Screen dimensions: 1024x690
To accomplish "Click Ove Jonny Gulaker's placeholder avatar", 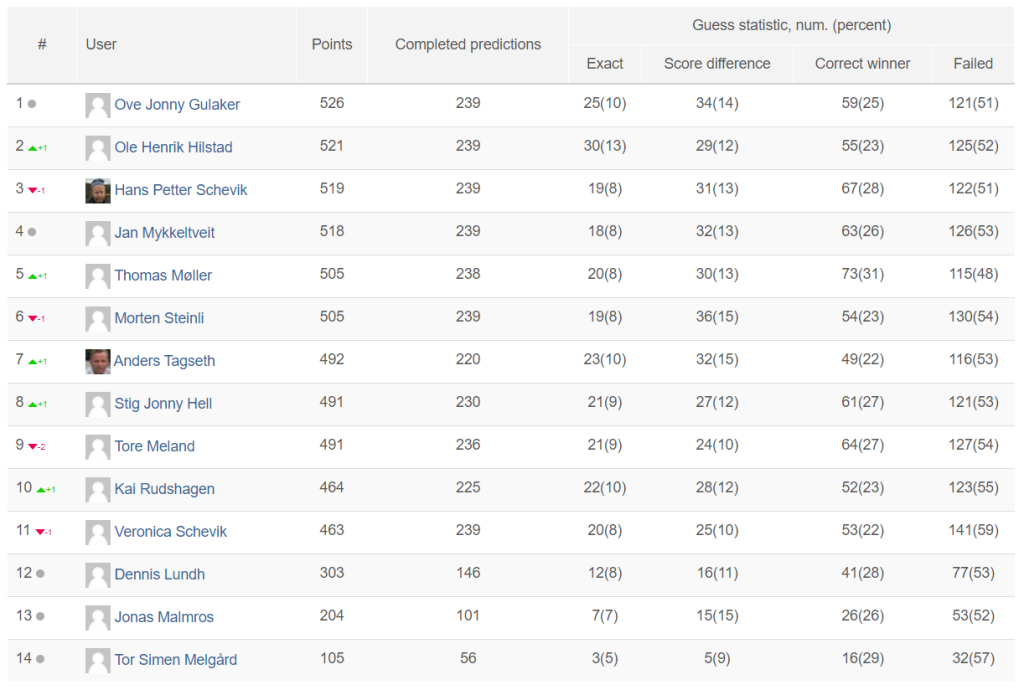I will pyautogui.click(x=98, y=105).
